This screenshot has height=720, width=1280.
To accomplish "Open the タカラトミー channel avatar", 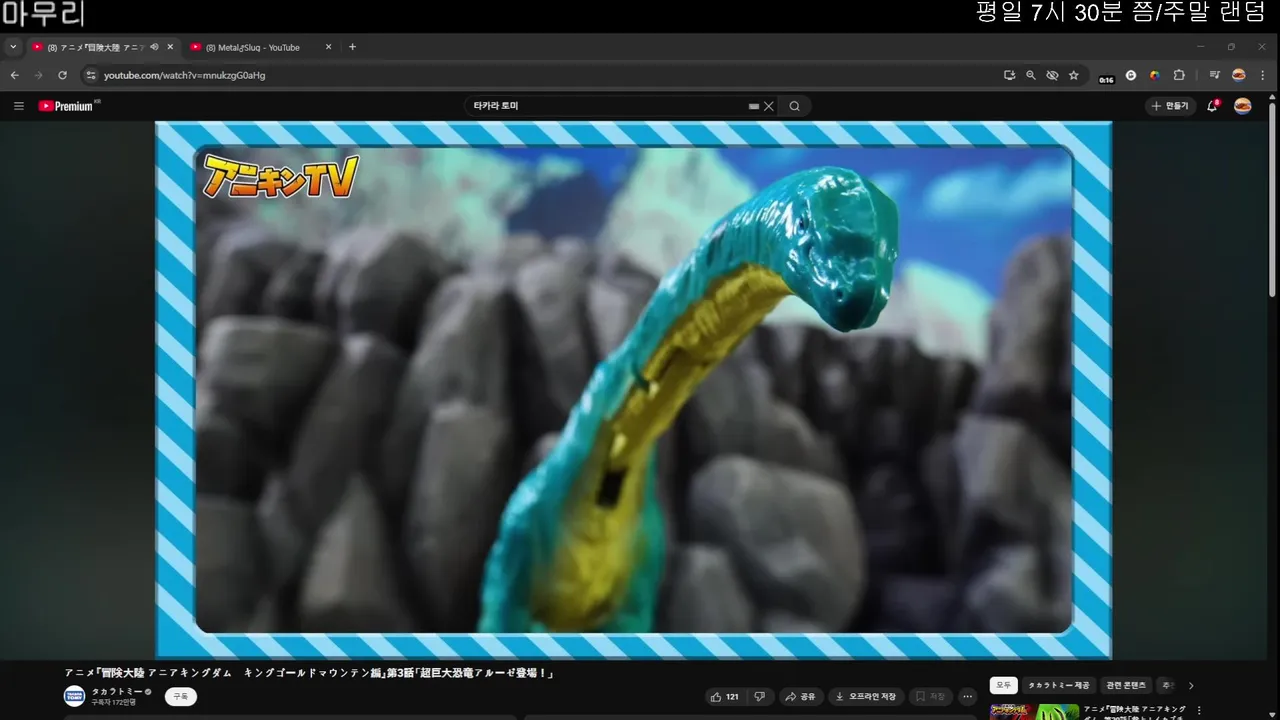I will pyautogui.click(x=74, y=696).
